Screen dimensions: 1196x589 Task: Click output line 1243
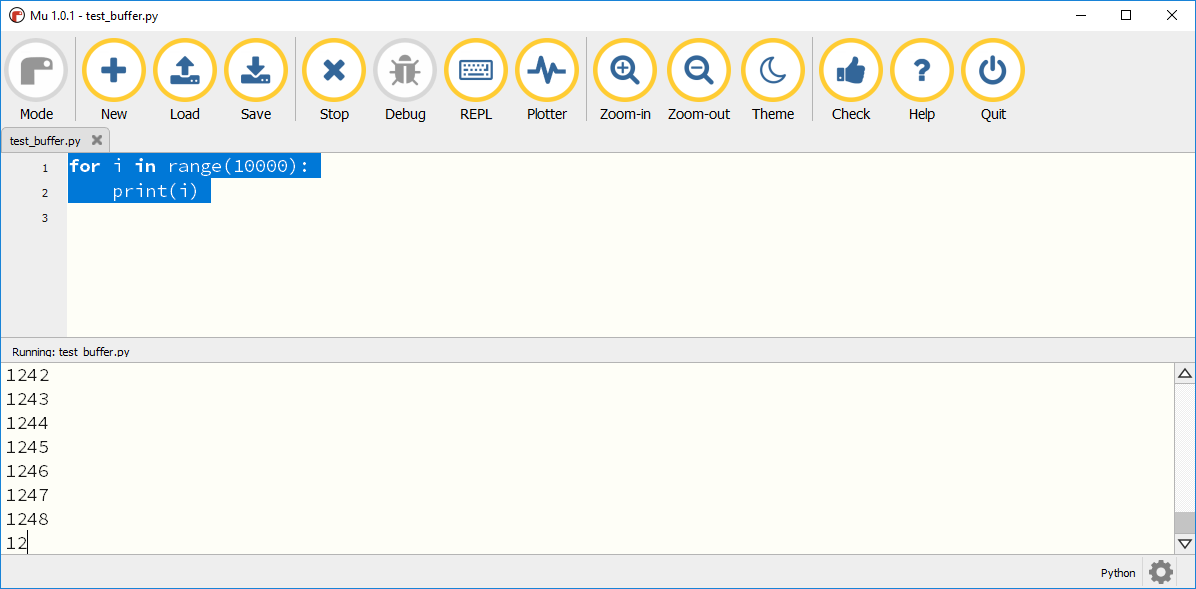[27, 399]
